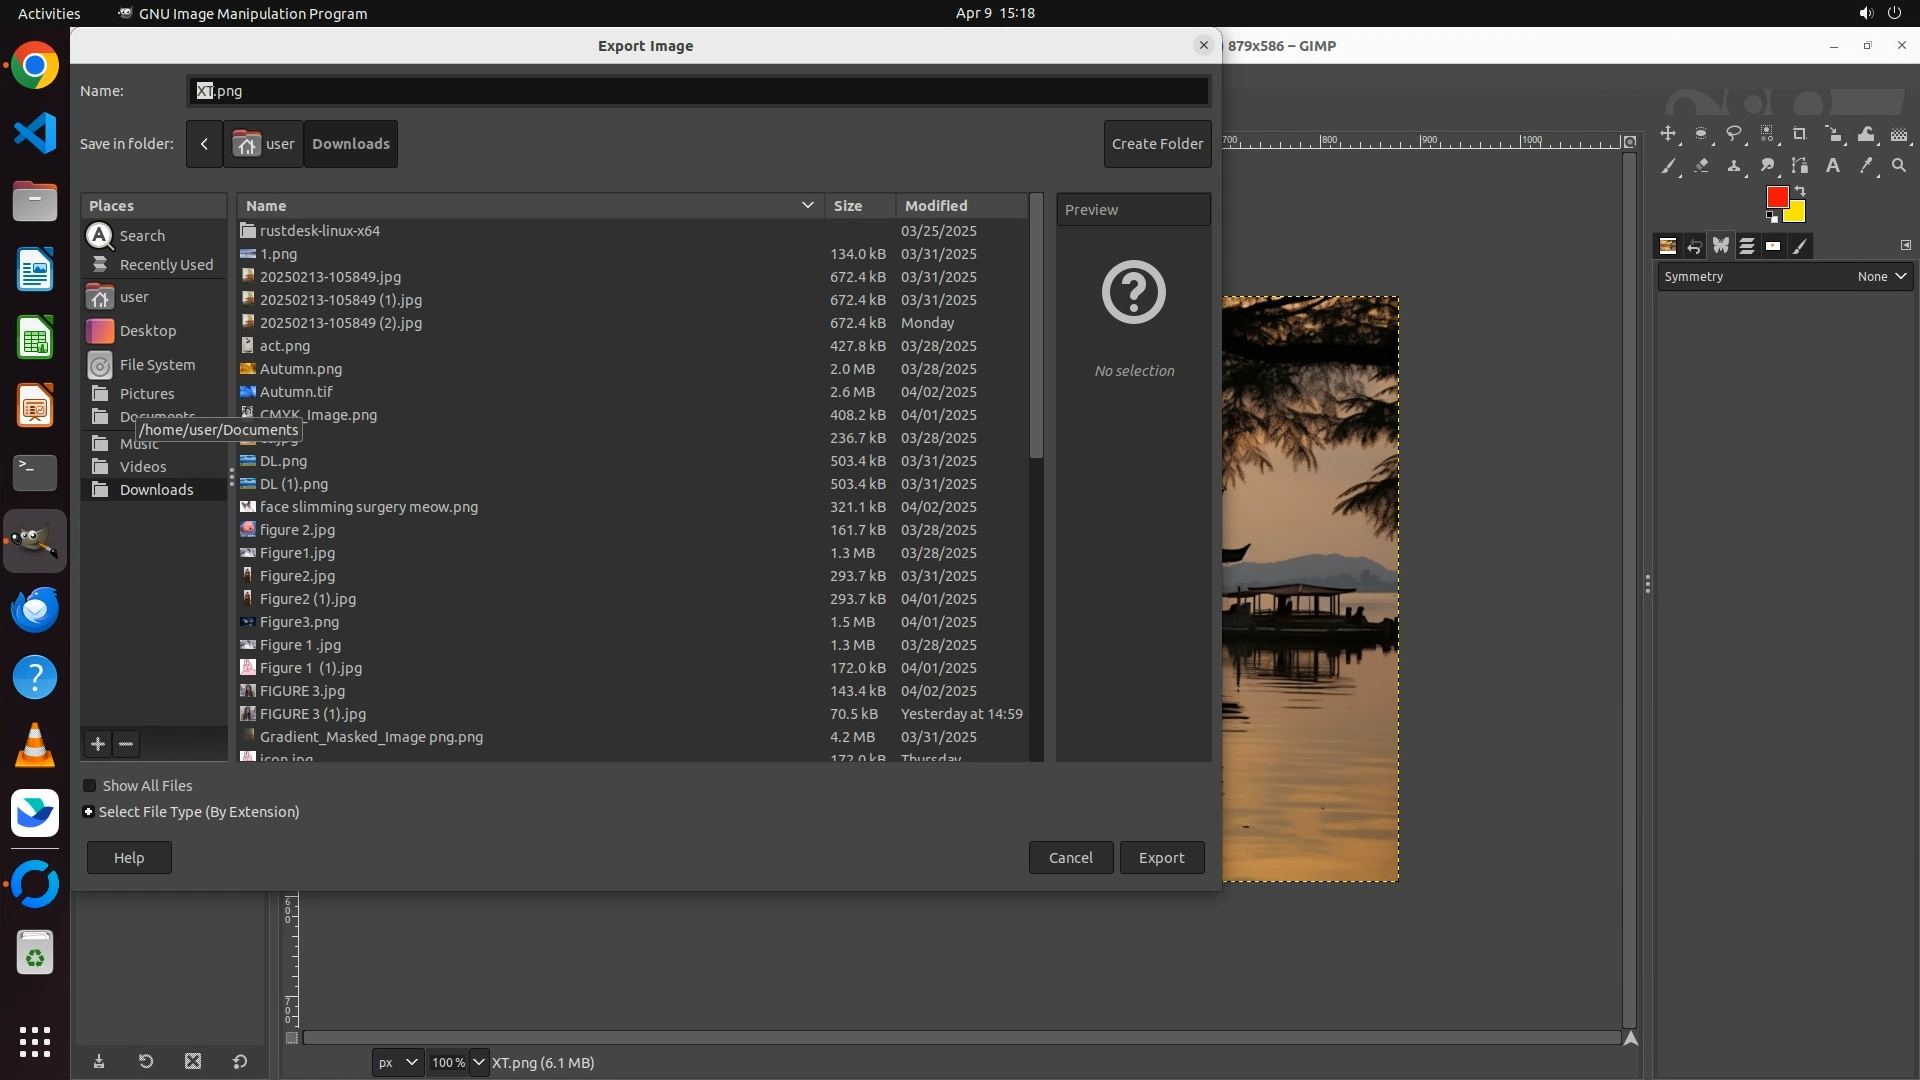Open the Symmetry None dropdown
Image resolution: width=1920 pixels, height=1080 pixels.
coord(1882,277)
